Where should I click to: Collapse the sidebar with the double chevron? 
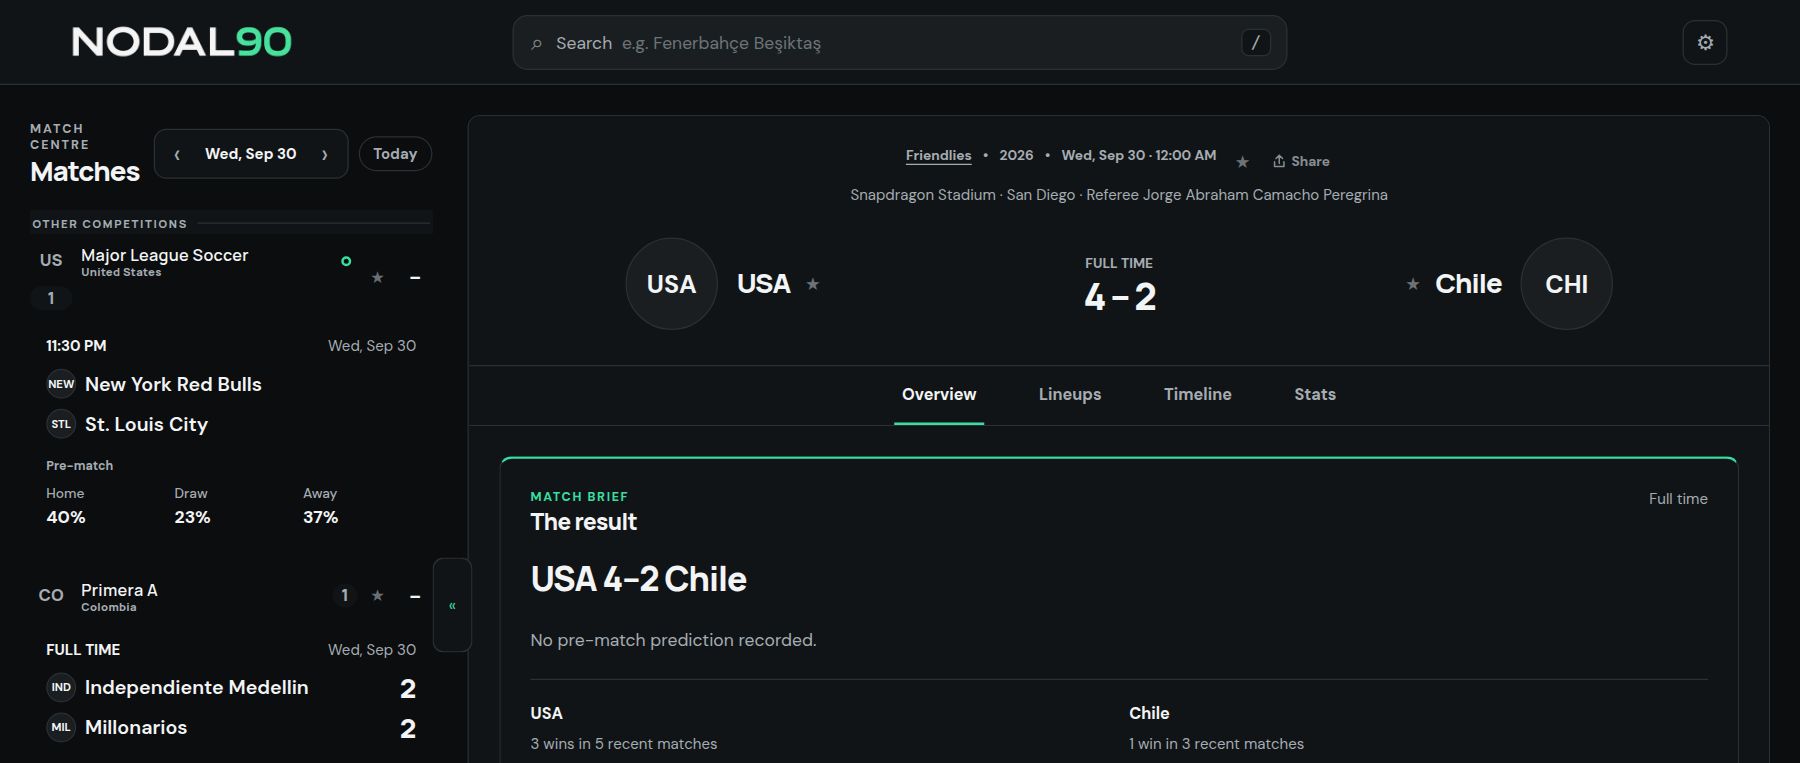(x=452, y=605)
